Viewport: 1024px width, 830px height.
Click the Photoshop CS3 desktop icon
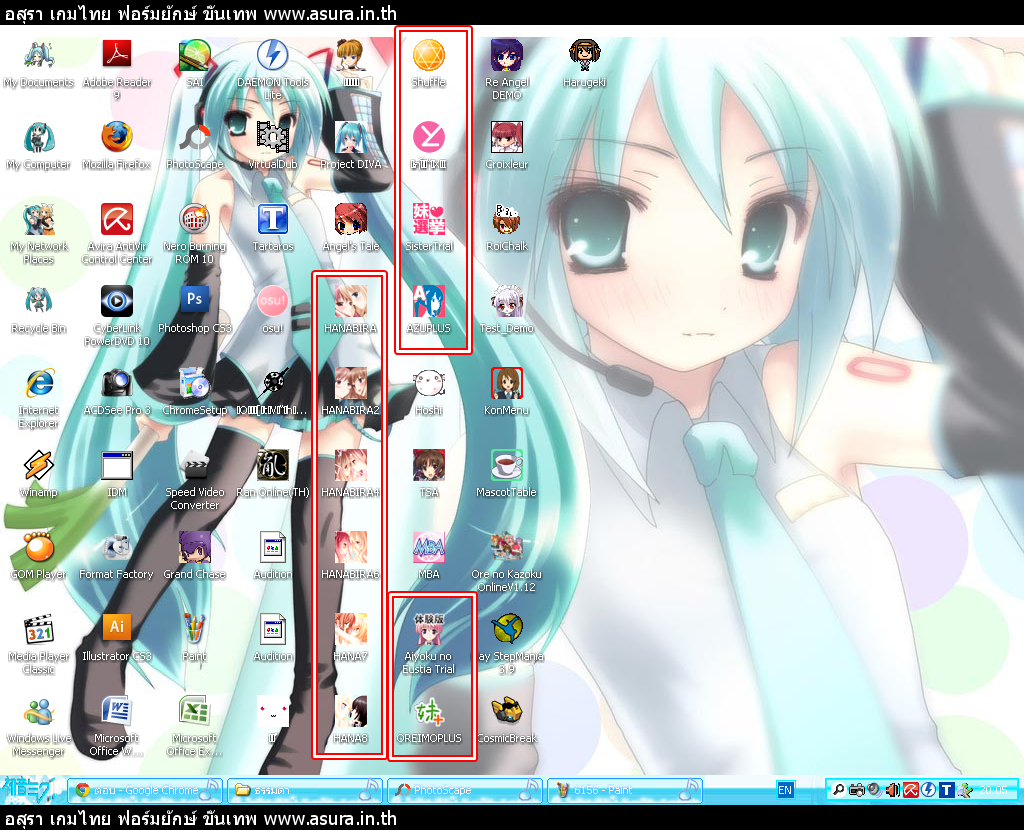[x=195, y=301]
